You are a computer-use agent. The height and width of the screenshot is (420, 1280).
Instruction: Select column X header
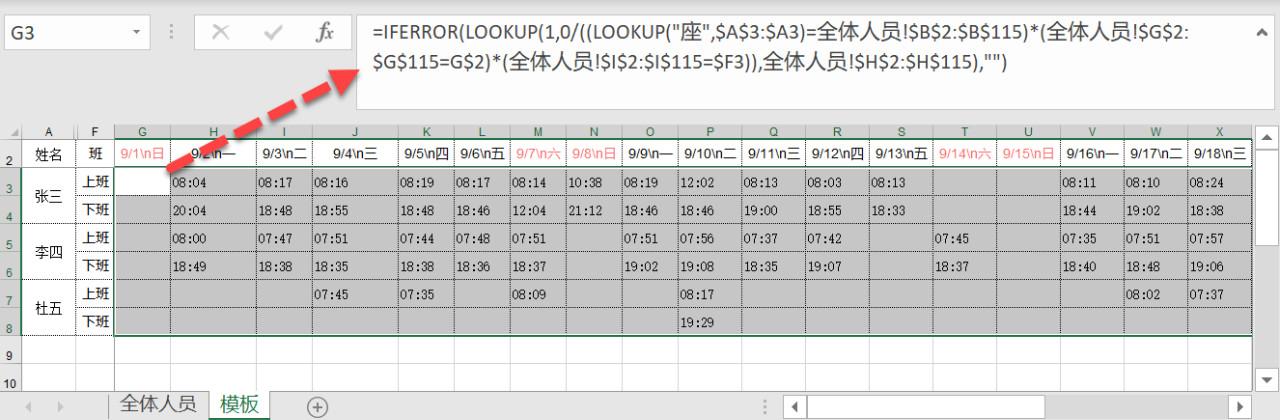coord(1219,132)
